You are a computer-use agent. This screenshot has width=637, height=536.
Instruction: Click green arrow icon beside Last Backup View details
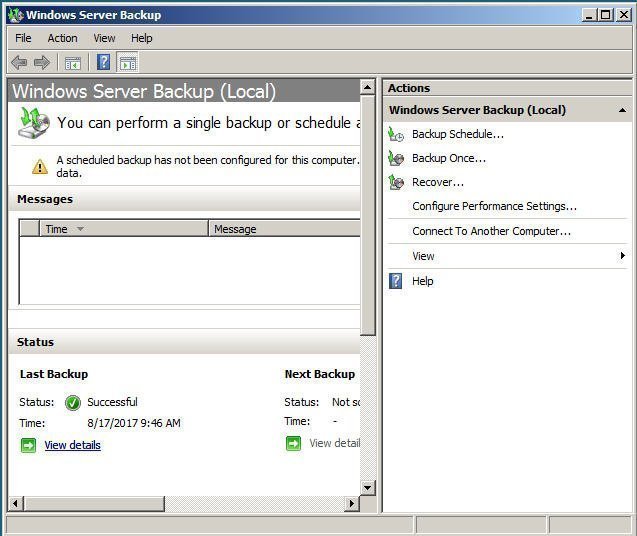pyautogui.click(x=28, y=445)
